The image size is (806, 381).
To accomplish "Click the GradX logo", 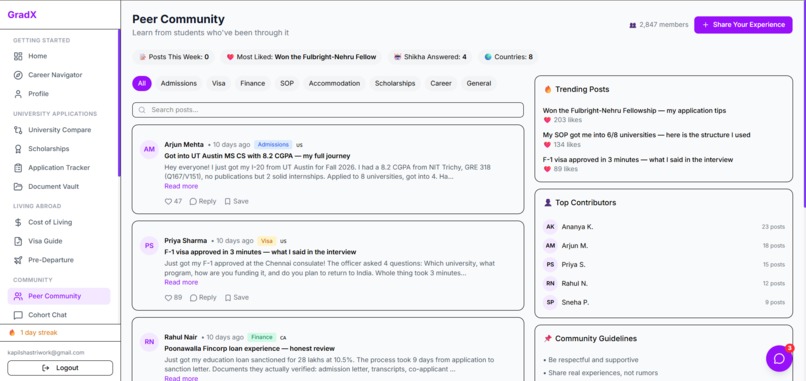I will [x=22, y=15].
